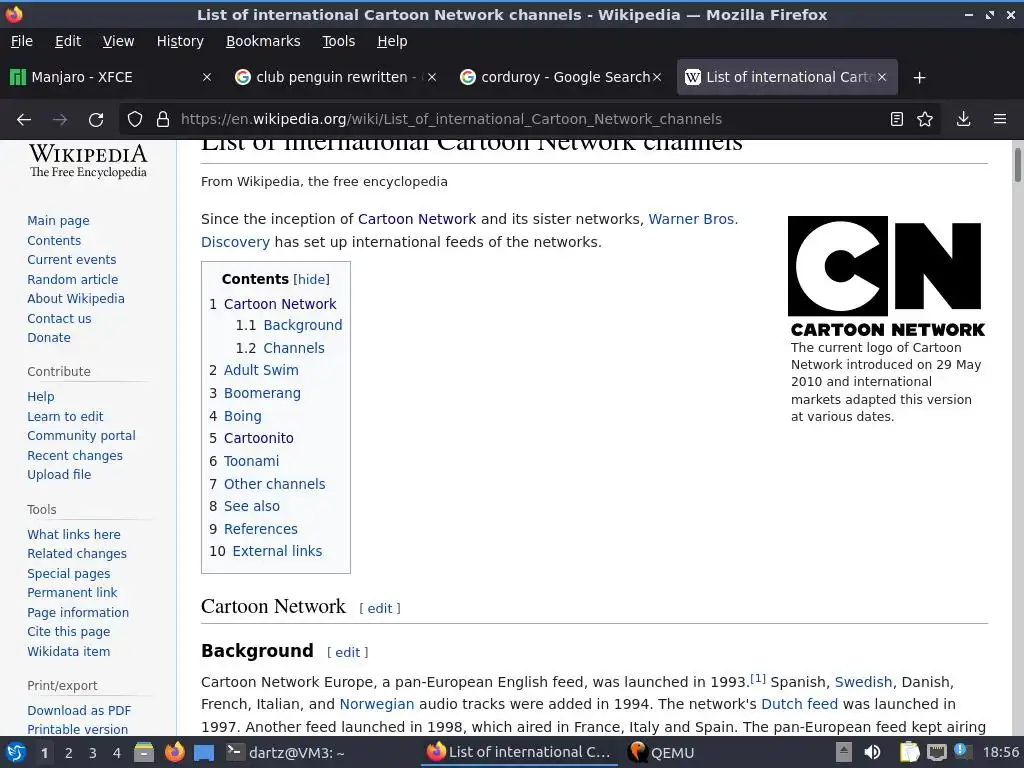Image resolution: width=1024 pixels, height=768 pixels.
Task: Open the Swedish feed link
Action: tap(863, 682)
